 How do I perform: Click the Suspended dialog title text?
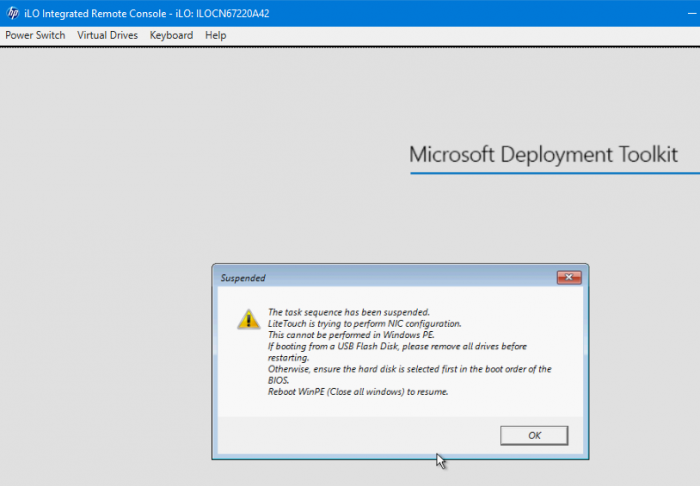pyautogui.click(x=243, y=278)
